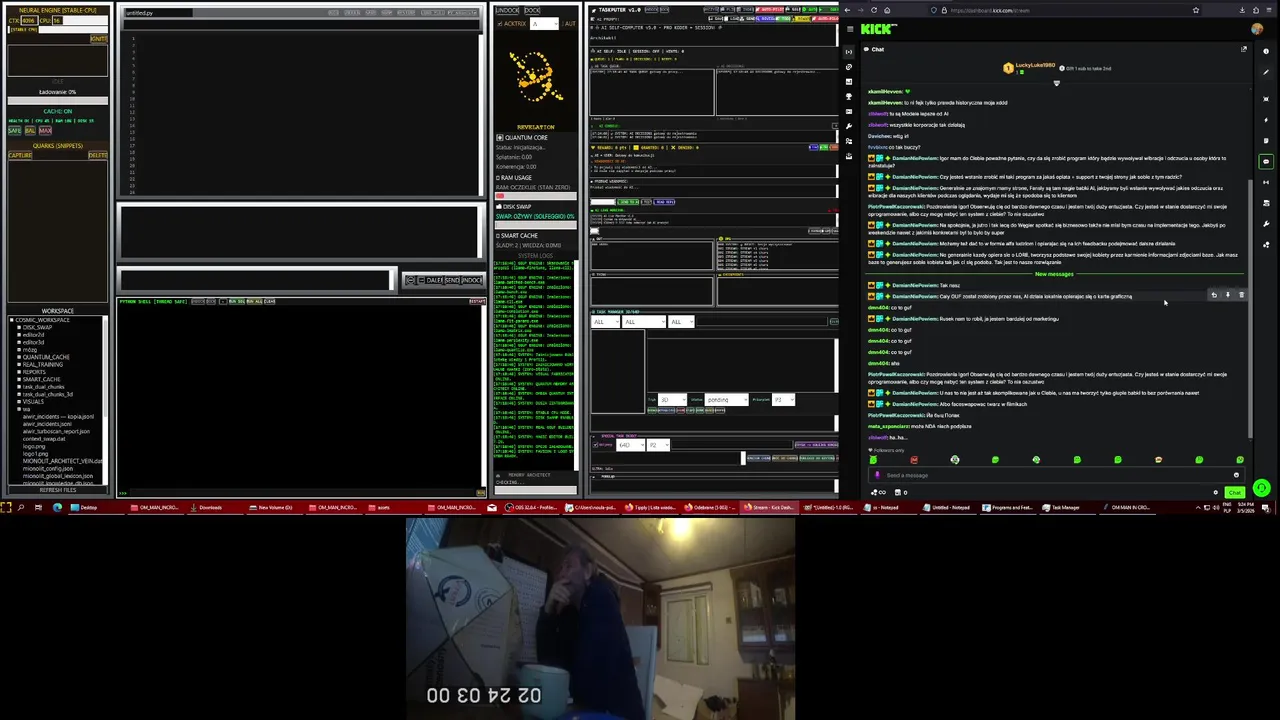The height and width of the screenshot is (720, 1280).
Task: Delete the hovered DamianNiePowiem chat message
Action: pos(1242,295)
